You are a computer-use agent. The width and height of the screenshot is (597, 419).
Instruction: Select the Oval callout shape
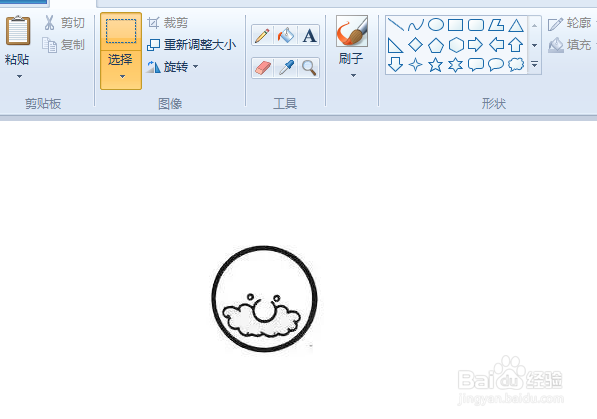pyautogui.click(x=496, y=64)
